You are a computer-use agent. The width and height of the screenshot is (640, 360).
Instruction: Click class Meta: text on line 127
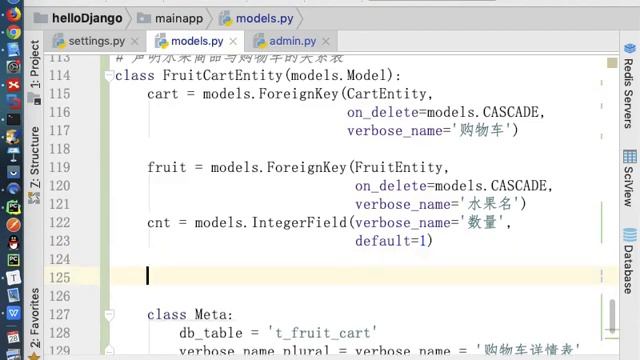coord(190,315)
